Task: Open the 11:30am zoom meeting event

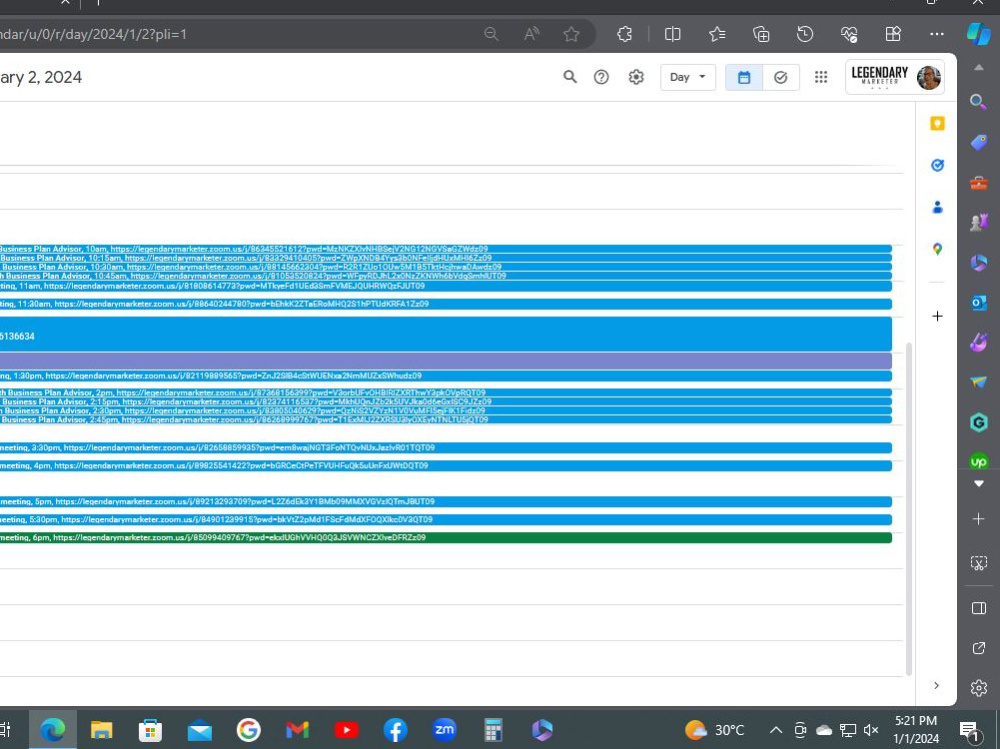Action: [x=445, y=304]
